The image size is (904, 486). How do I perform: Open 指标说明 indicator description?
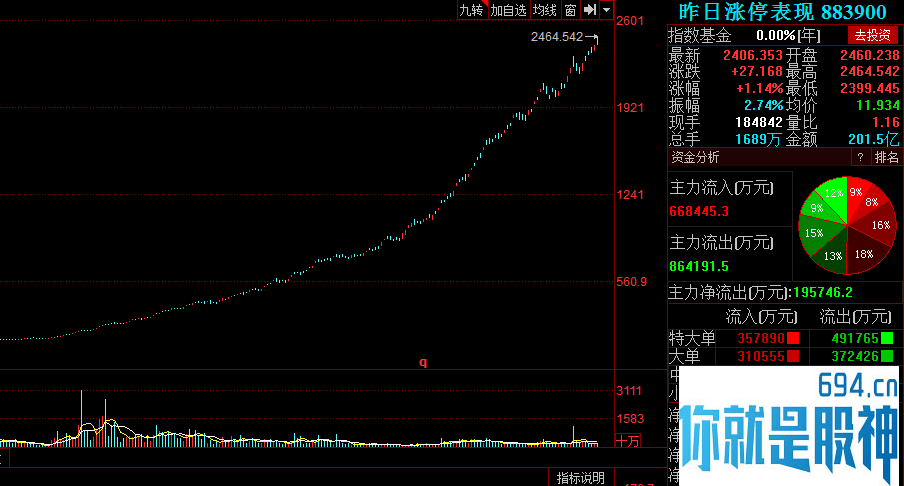[581, 478]
